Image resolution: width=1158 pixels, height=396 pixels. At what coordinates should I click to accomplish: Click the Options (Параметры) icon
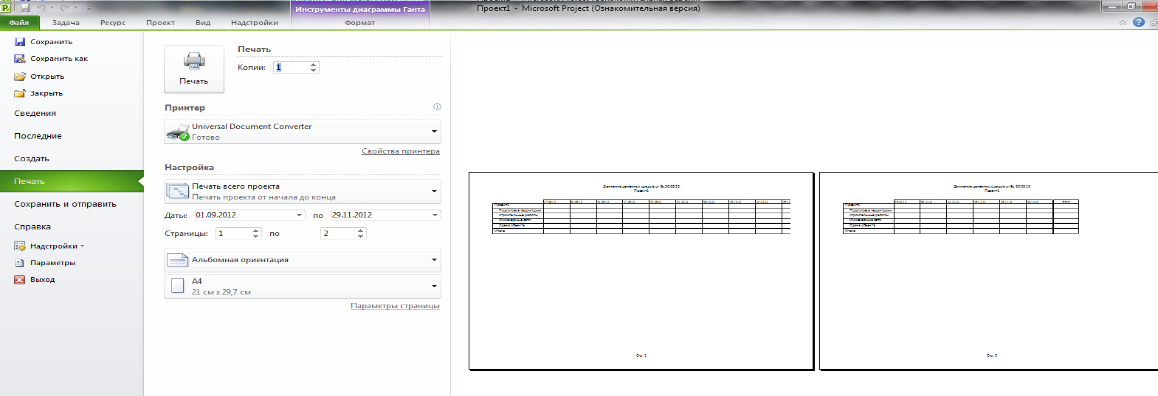click(x=20, y=262)
